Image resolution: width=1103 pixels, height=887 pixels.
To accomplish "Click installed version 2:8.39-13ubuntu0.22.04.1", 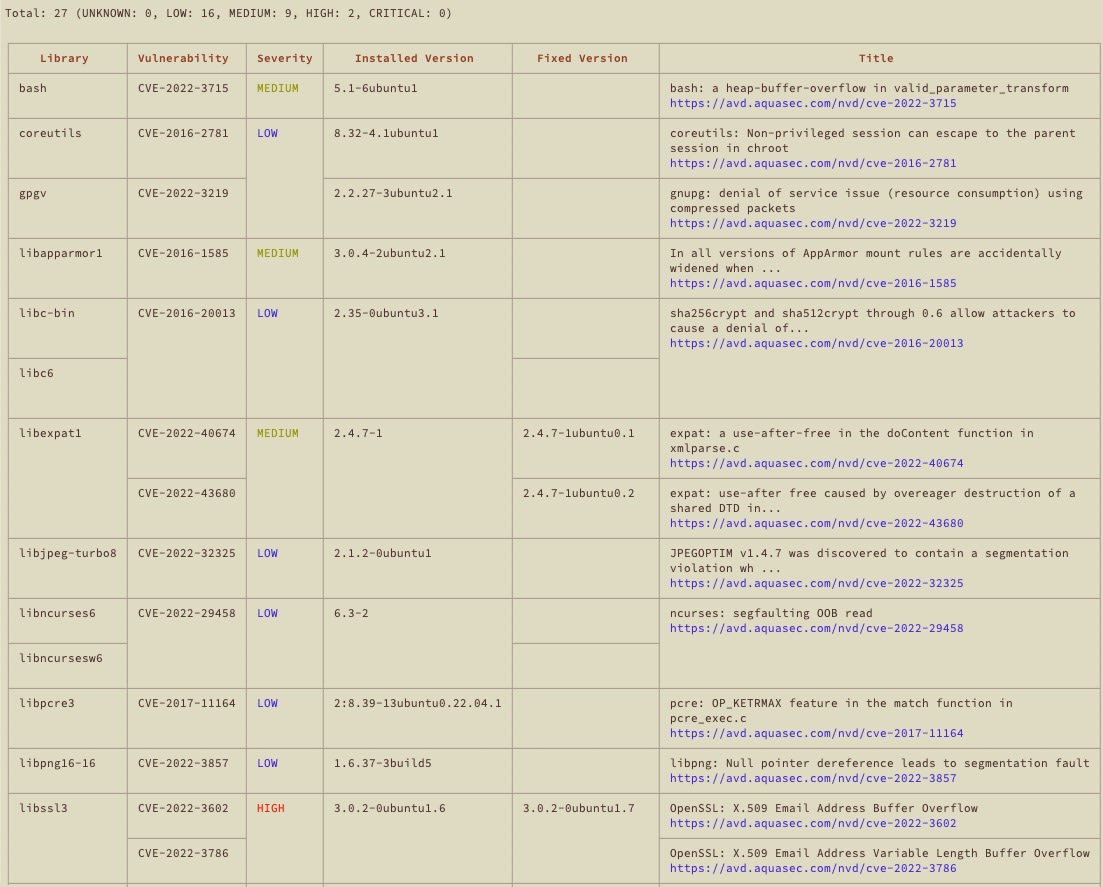I will (418, 703).
